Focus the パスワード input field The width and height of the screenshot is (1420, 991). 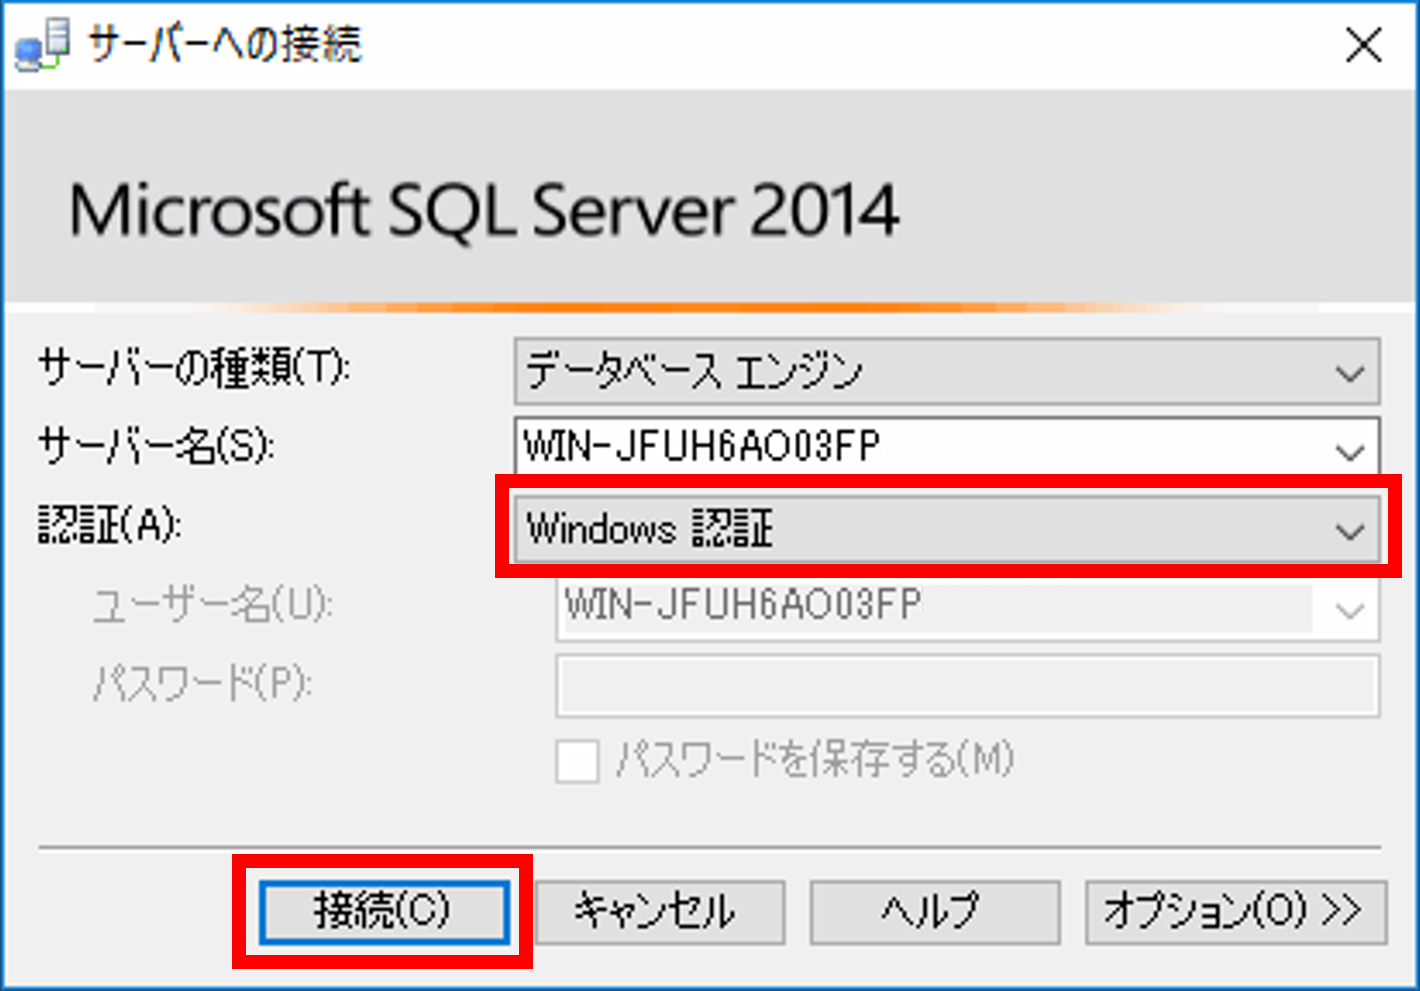pos(967,685)
